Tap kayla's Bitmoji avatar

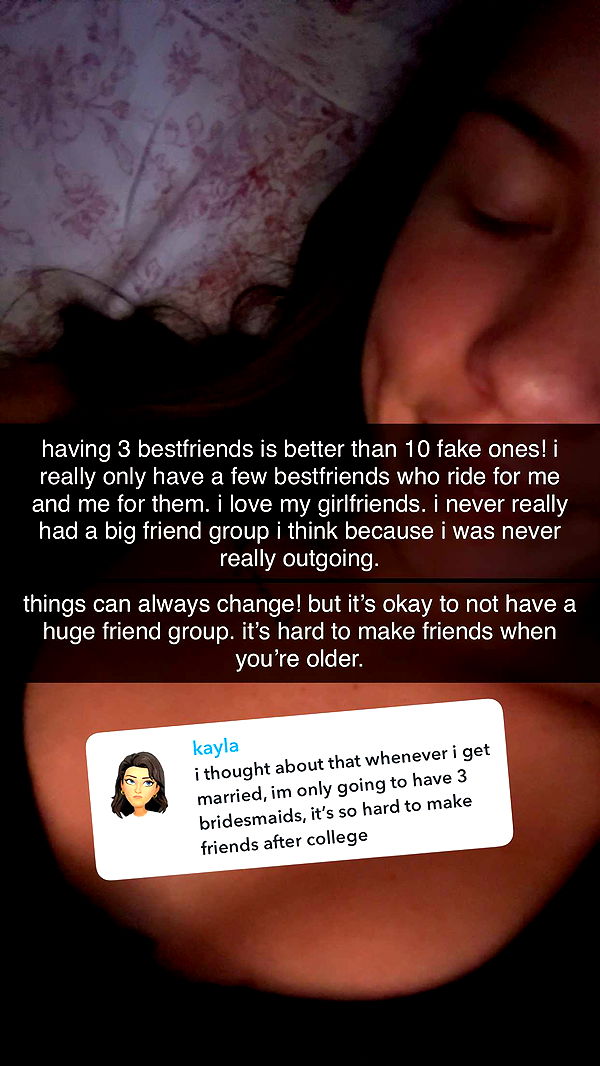(139, 783)
